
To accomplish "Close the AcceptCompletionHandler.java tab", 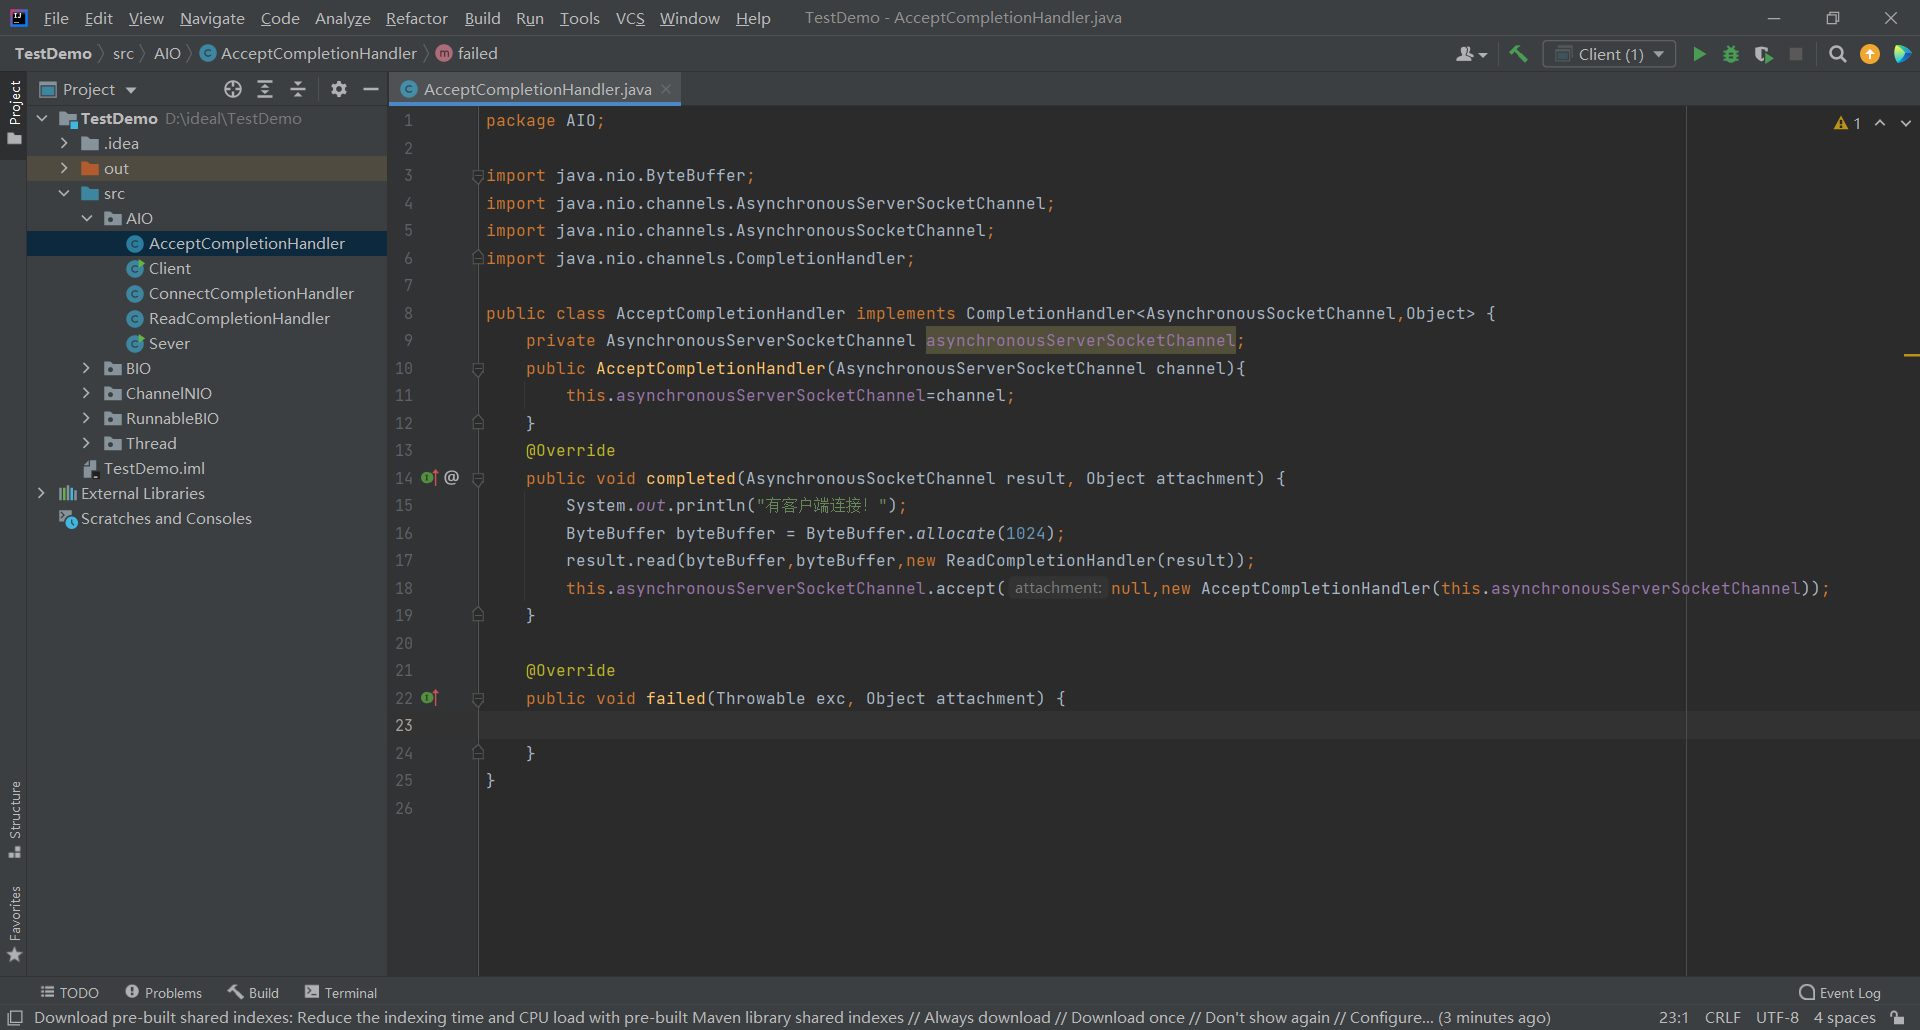I will pyautogui.click(x=666, y=89).
